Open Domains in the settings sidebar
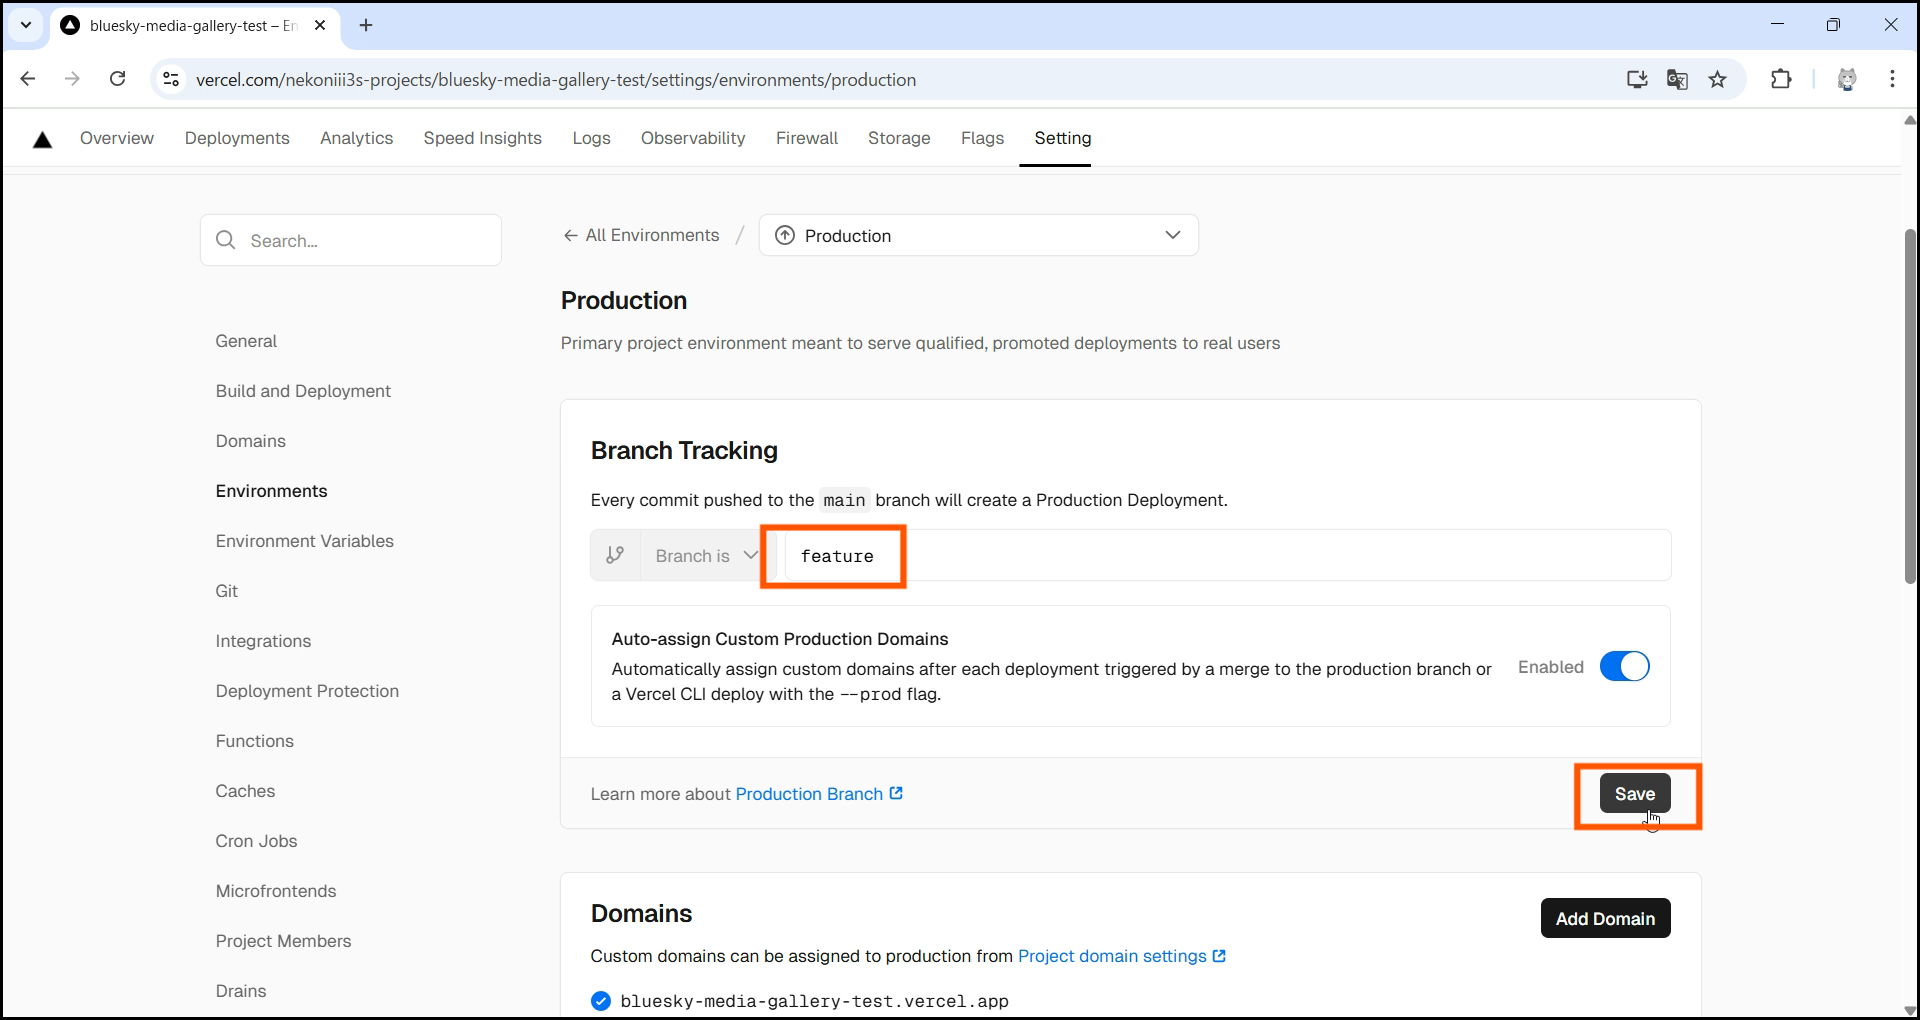The image size is (1920, 1020). click(250, 441)
